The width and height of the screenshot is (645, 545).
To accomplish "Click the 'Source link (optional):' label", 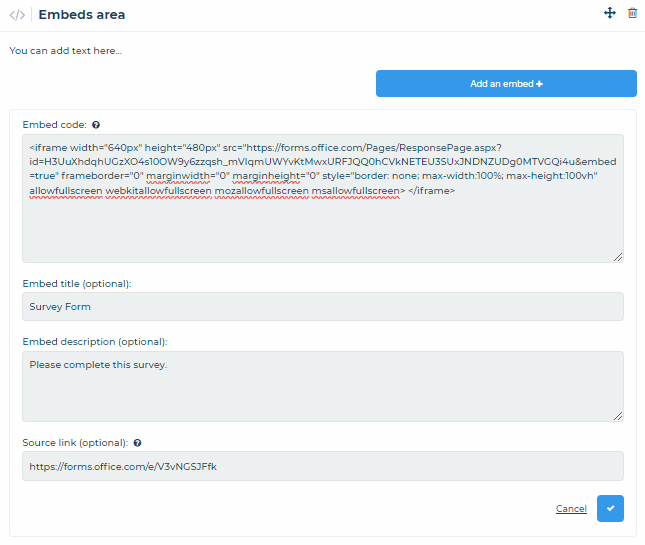I will click(x=75, y=443).
